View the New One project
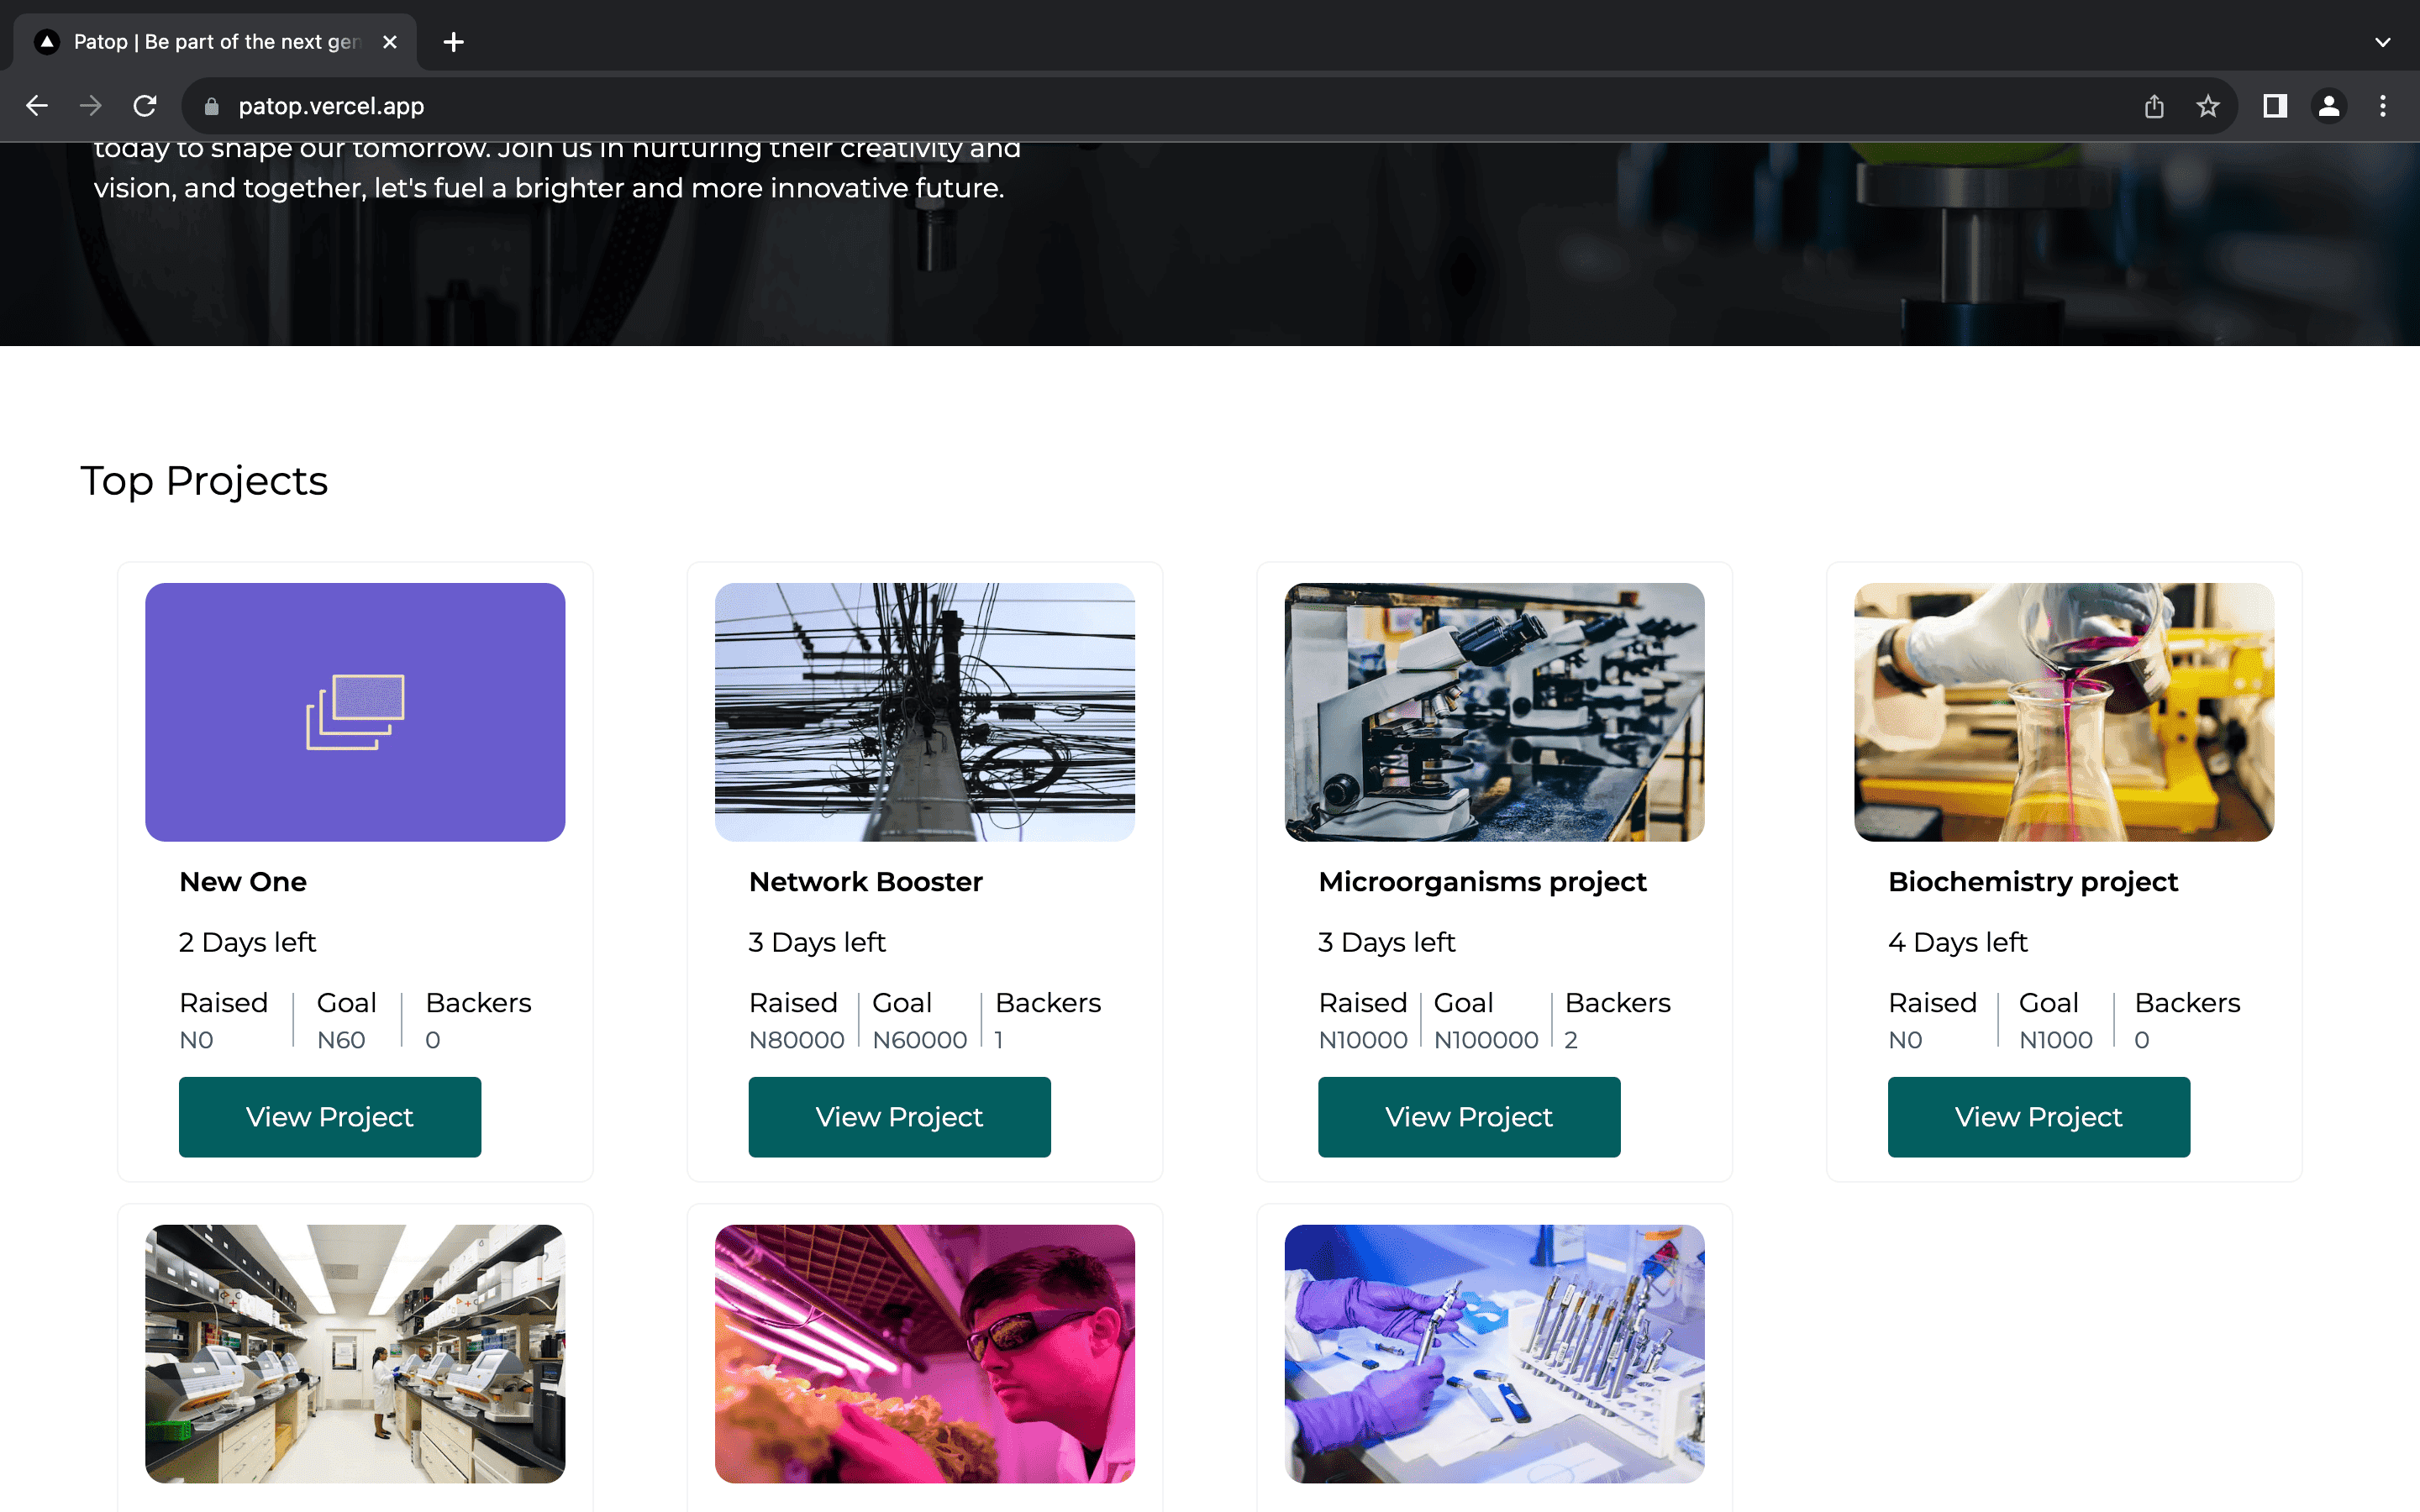Image resolution: width=2420 pixels, height=1512 pixels. tap(330, 1117)
